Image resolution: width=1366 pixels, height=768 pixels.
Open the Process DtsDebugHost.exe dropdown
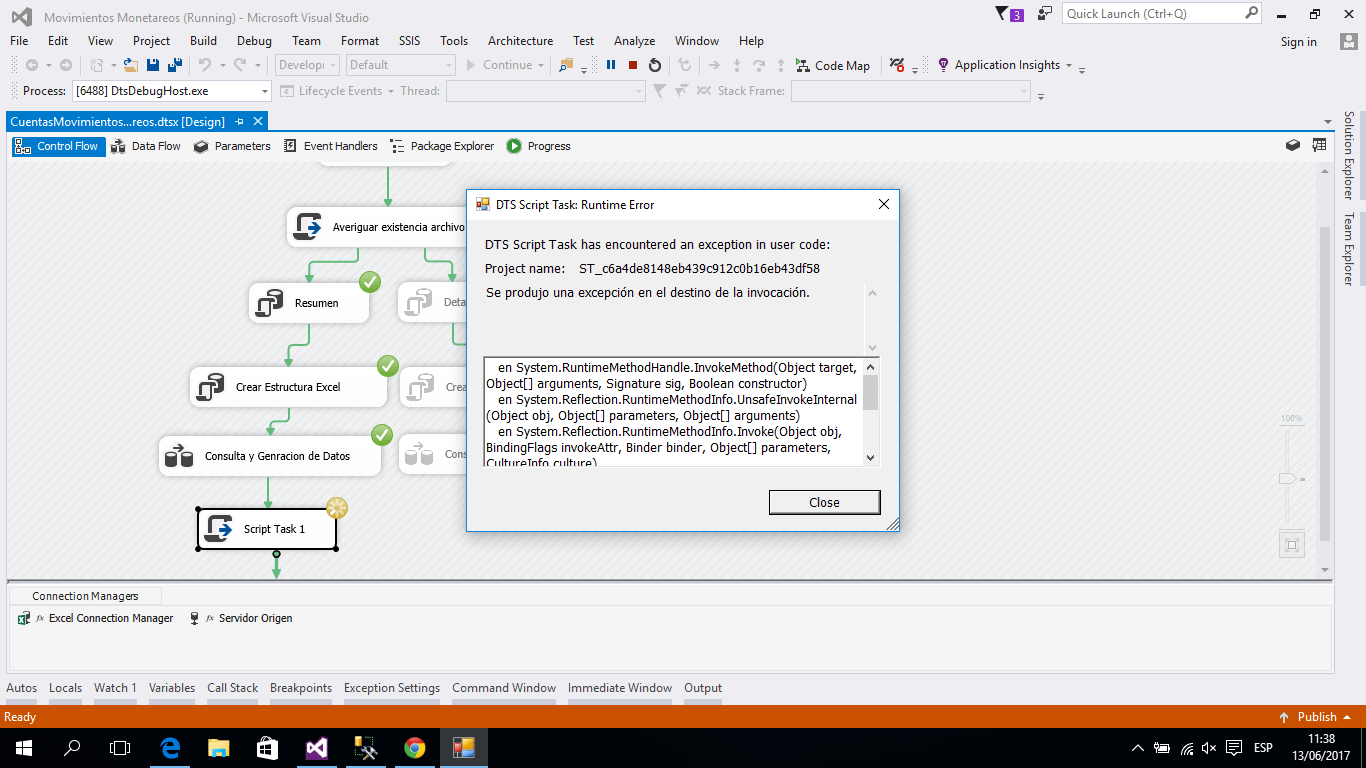[x=265, y=89]
